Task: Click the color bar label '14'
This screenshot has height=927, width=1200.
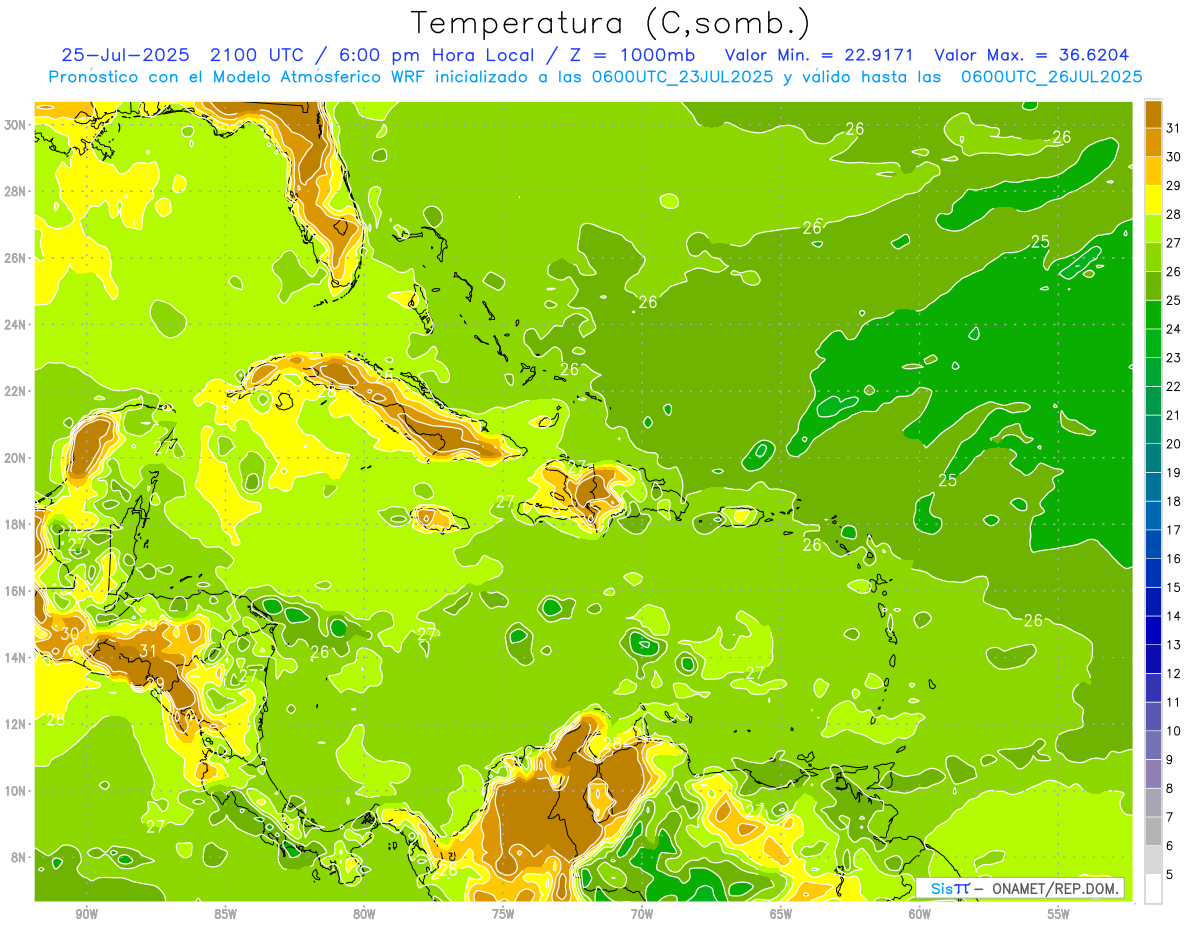Action: tap(1174, 616)
